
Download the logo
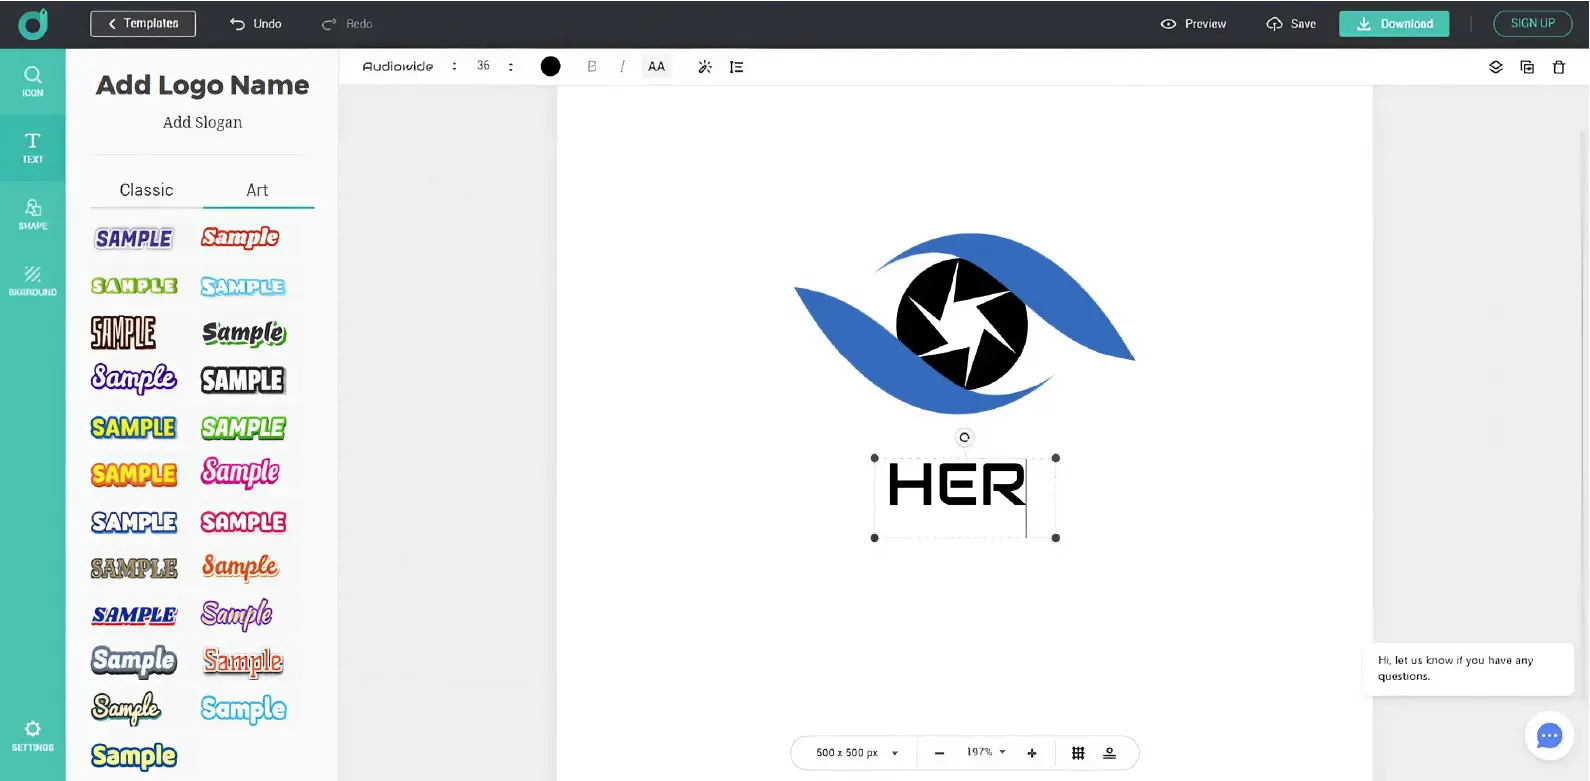1394,24
